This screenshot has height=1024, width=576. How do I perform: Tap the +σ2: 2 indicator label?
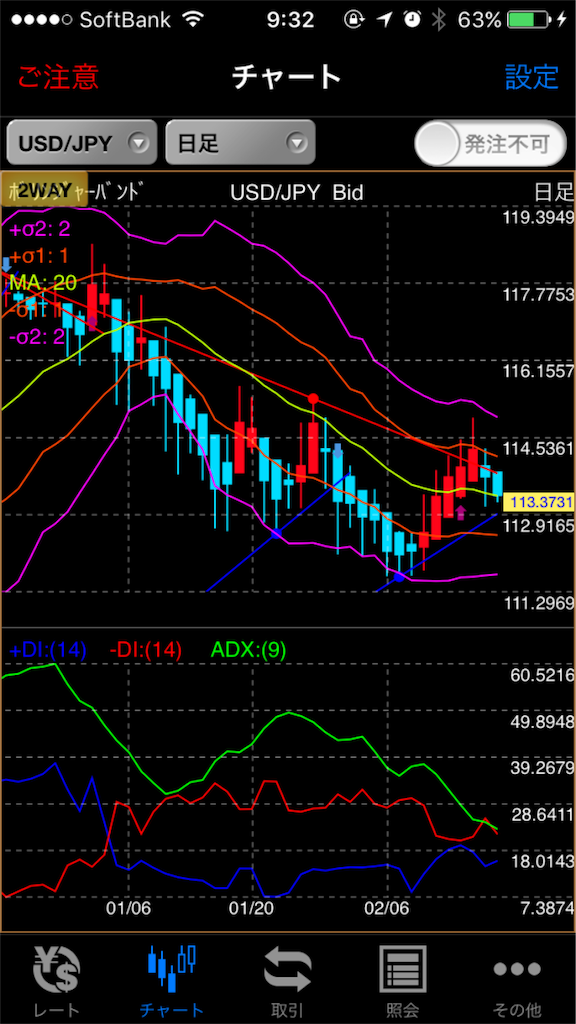click(39, 229)
